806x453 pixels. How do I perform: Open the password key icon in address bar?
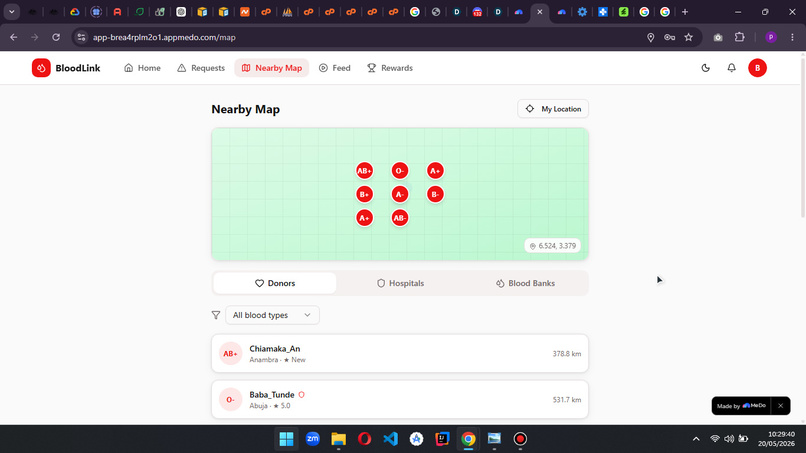pos(669,37)
